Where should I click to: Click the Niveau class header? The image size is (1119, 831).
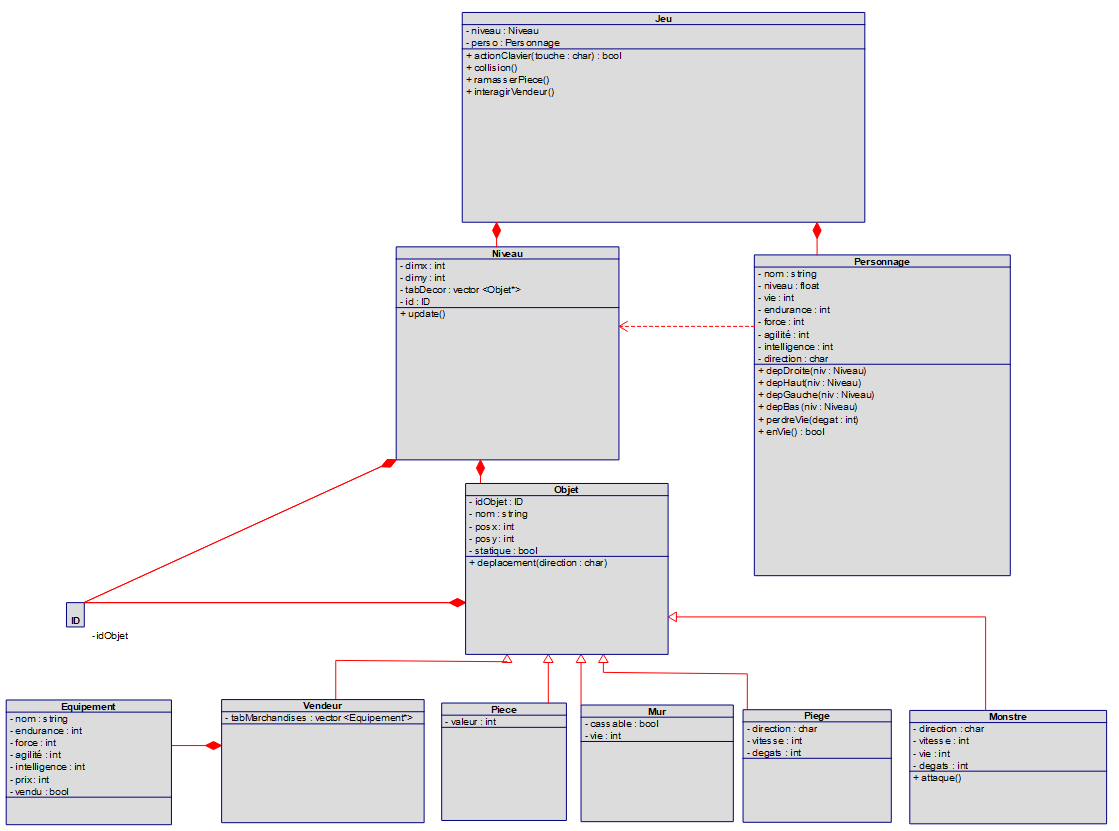506,253
